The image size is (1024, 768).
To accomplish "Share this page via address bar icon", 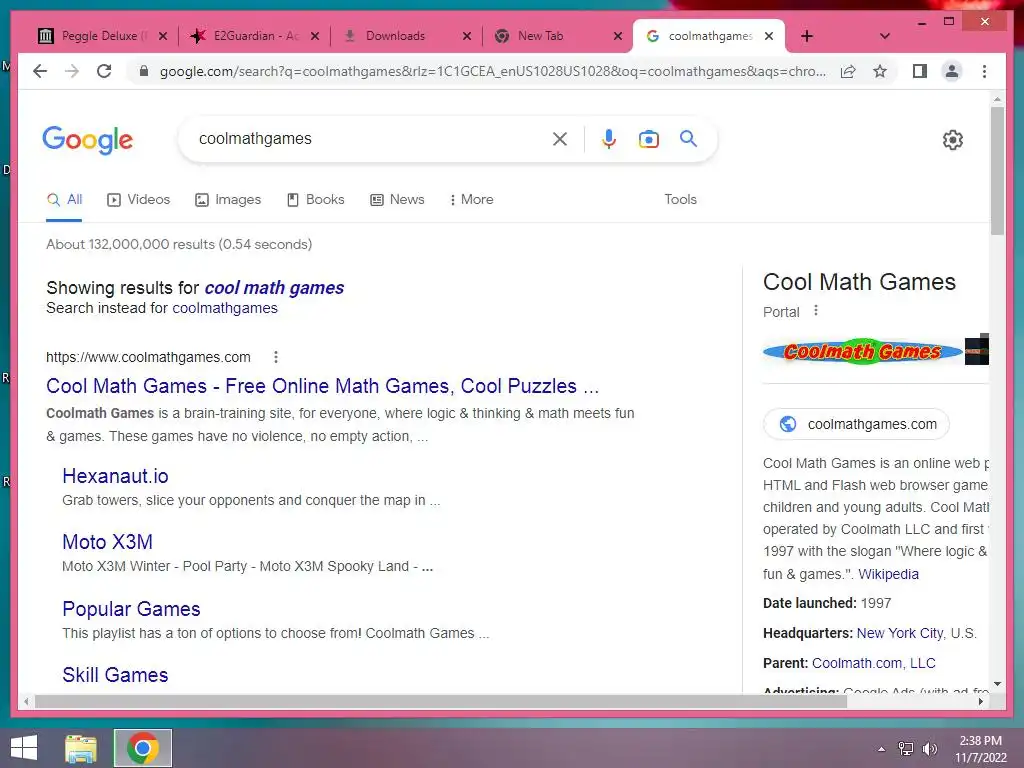I will coord(848,71).
